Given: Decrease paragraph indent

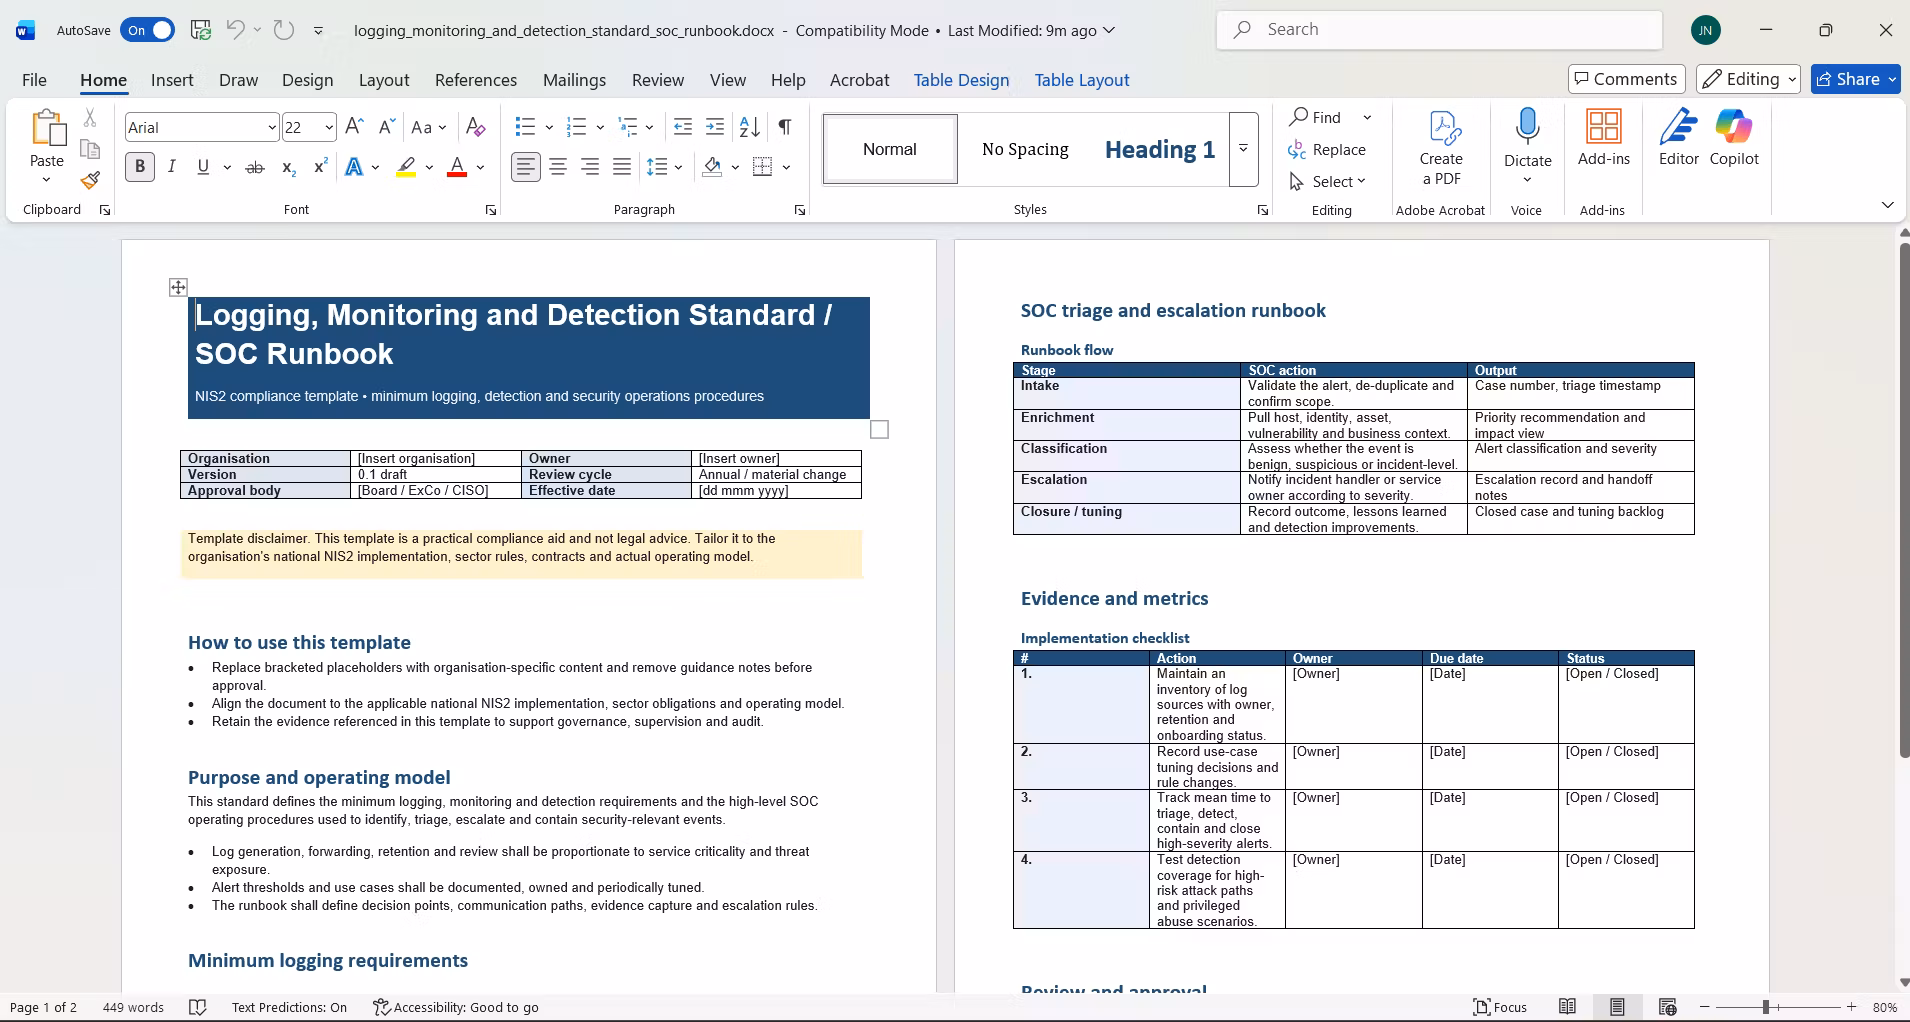Looking at the screenshot, I should (x=683, y=127).
